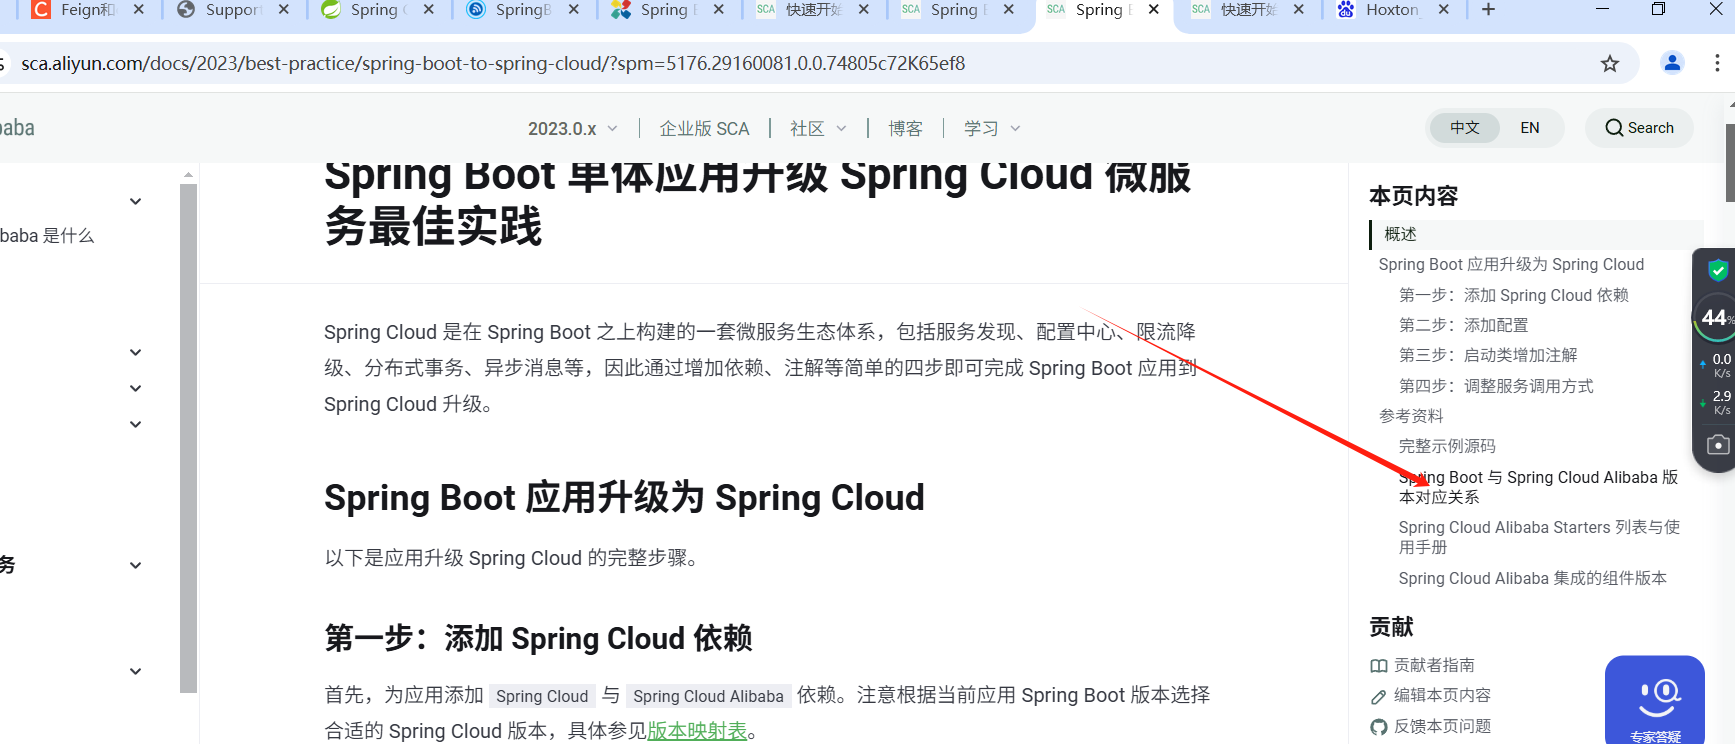The width and height of the screenshot is (1735, 744).
Task: Click the camera screenshot icon in floating widget
Action: (x=1718, y=445)
